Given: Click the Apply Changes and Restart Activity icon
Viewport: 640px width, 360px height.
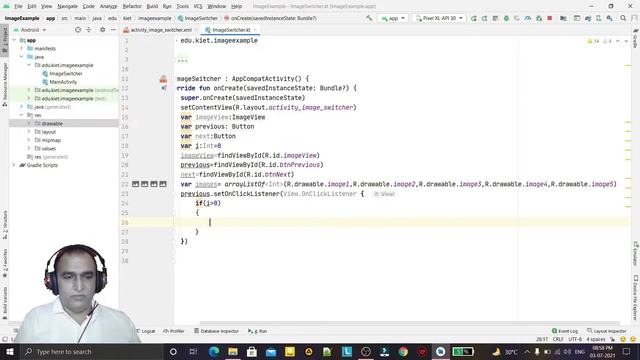Looking at the screenshot, I should pyautogui.click(x=484, y=18).
